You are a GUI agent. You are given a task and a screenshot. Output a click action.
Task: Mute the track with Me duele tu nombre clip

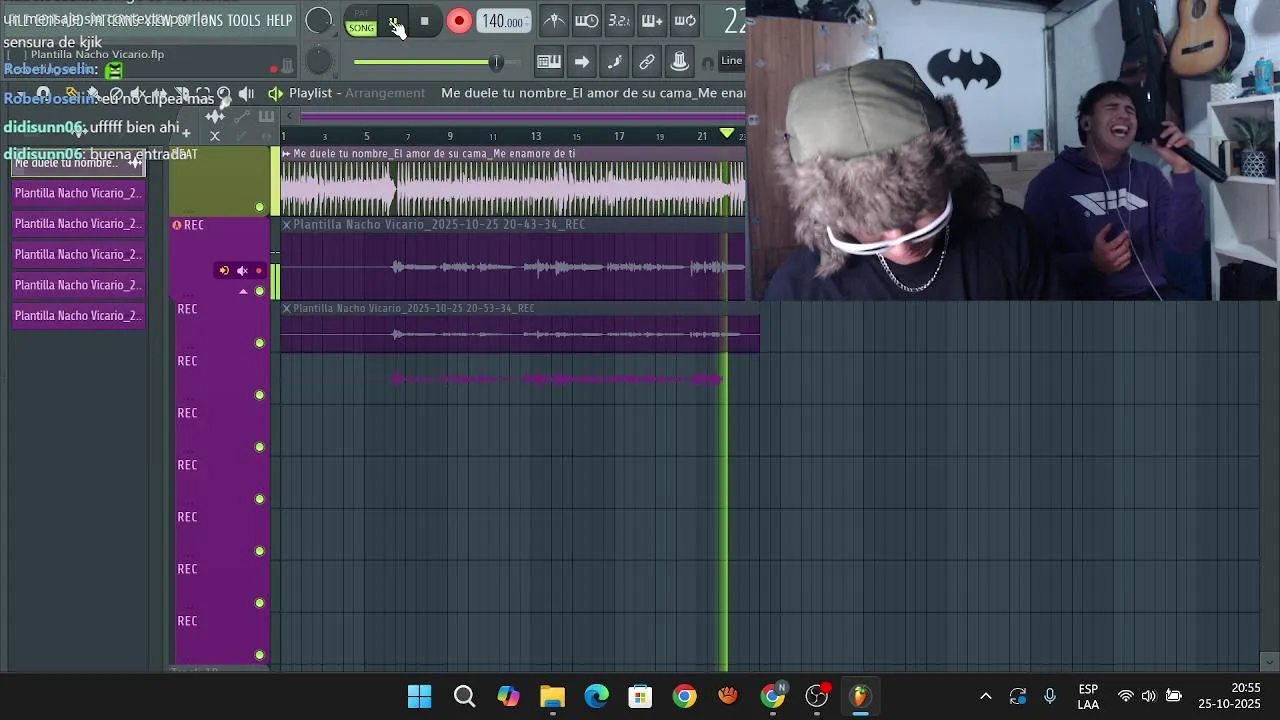point(260,207)
